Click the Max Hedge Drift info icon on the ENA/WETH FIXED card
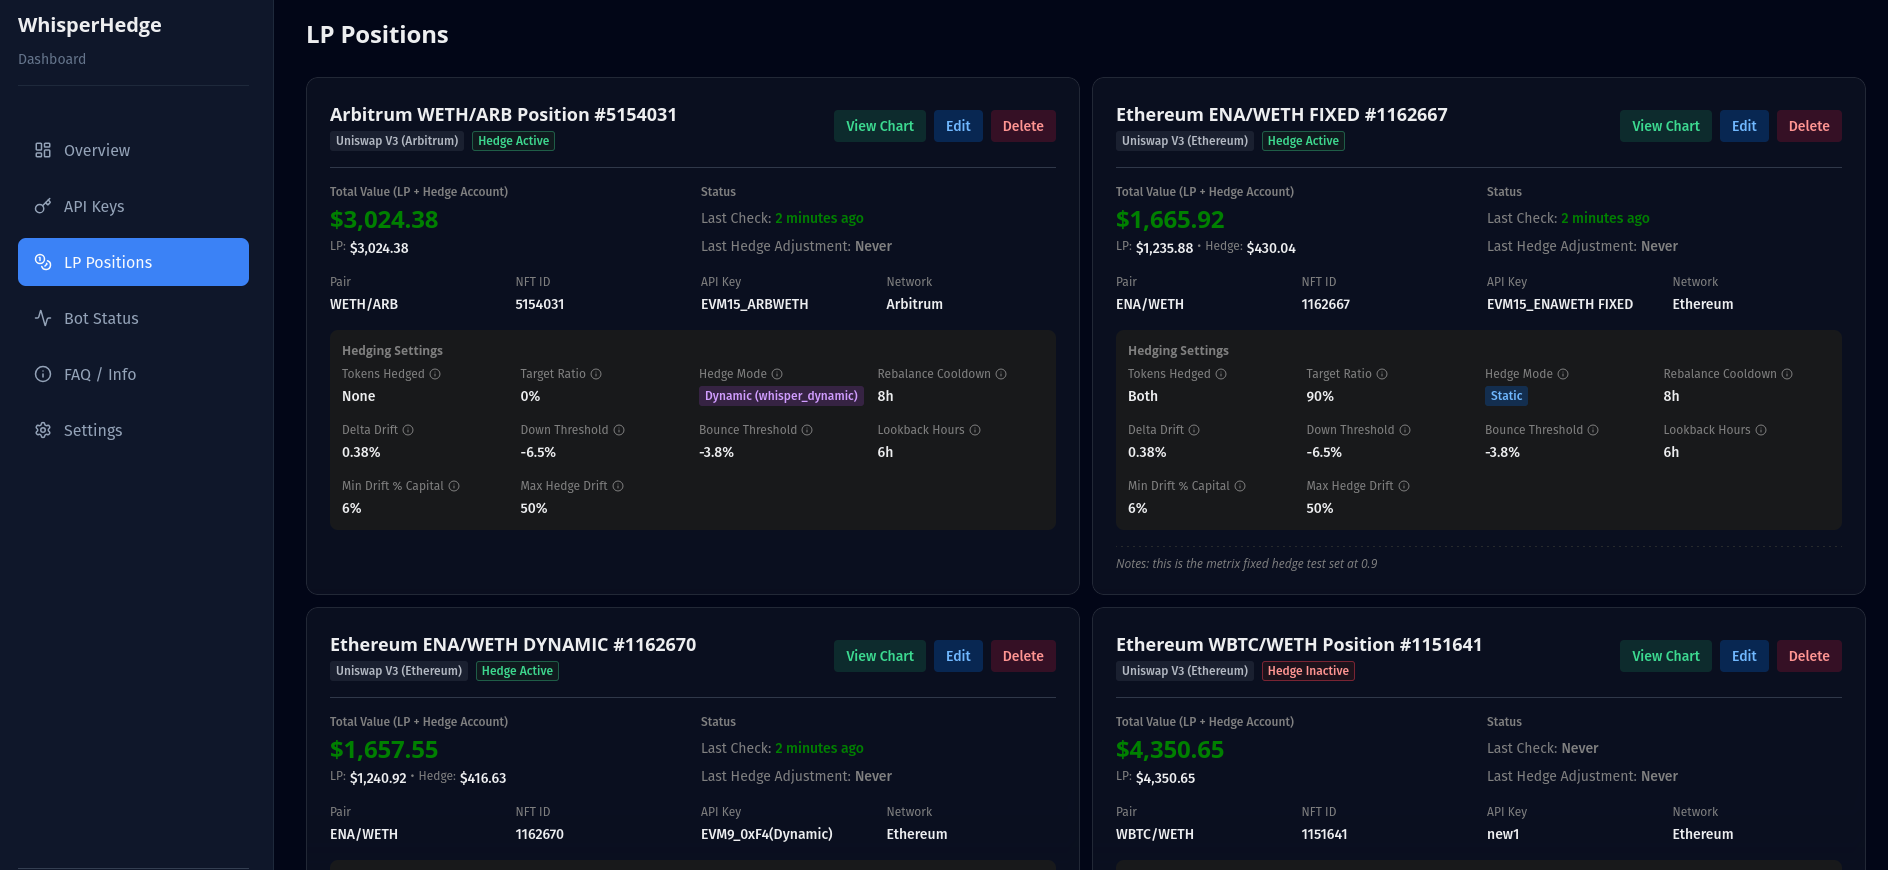 [x=1404, y=486]
